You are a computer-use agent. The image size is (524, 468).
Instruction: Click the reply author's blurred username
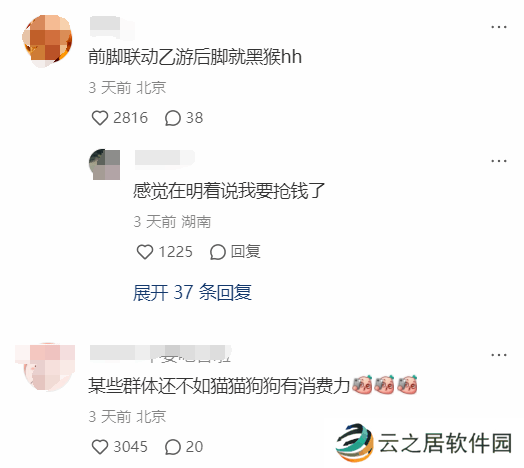(x=164, y=157)
